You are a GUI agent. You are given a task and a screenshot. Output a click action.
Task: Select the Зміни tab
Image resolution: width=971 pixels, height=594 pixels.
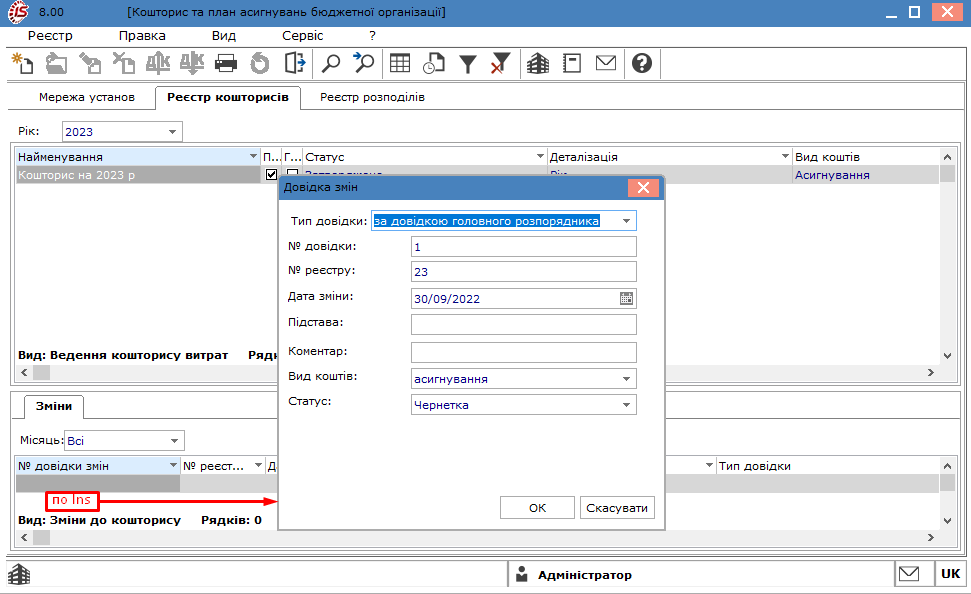(54, 406)
